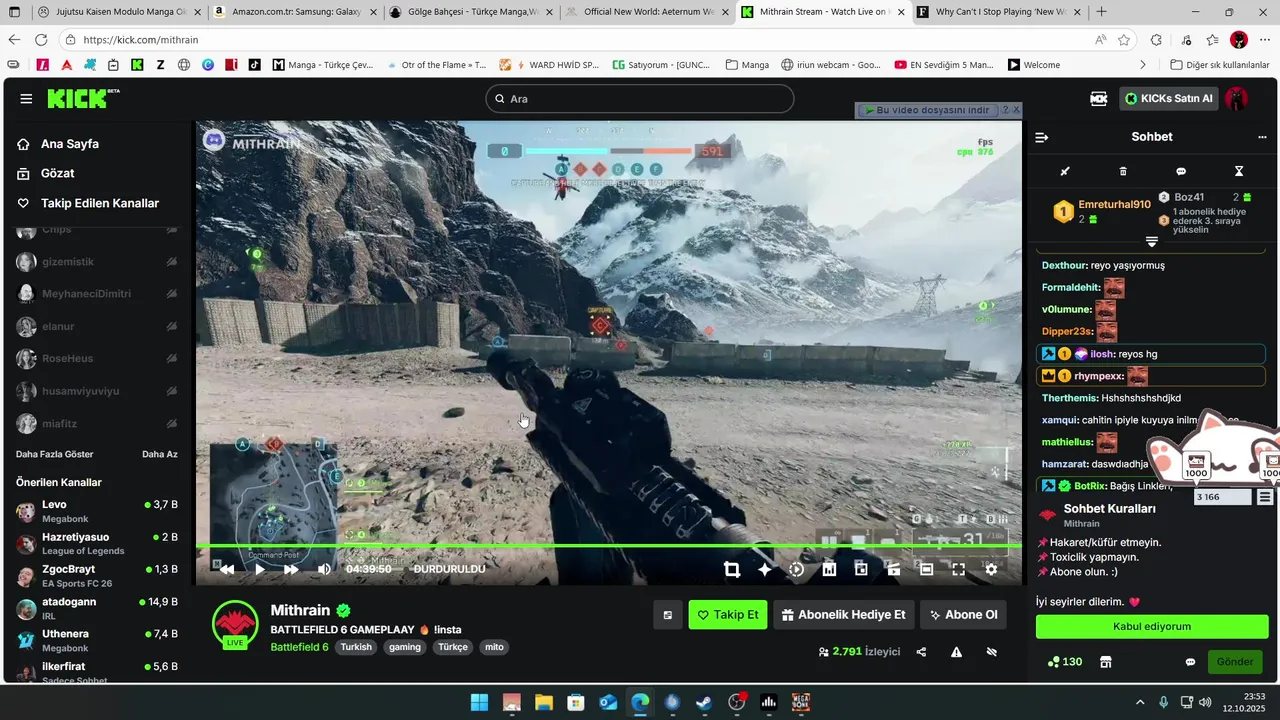The image size is (1280, 720).
Task: Fast forward the stream video
Action: click(291, 569)
